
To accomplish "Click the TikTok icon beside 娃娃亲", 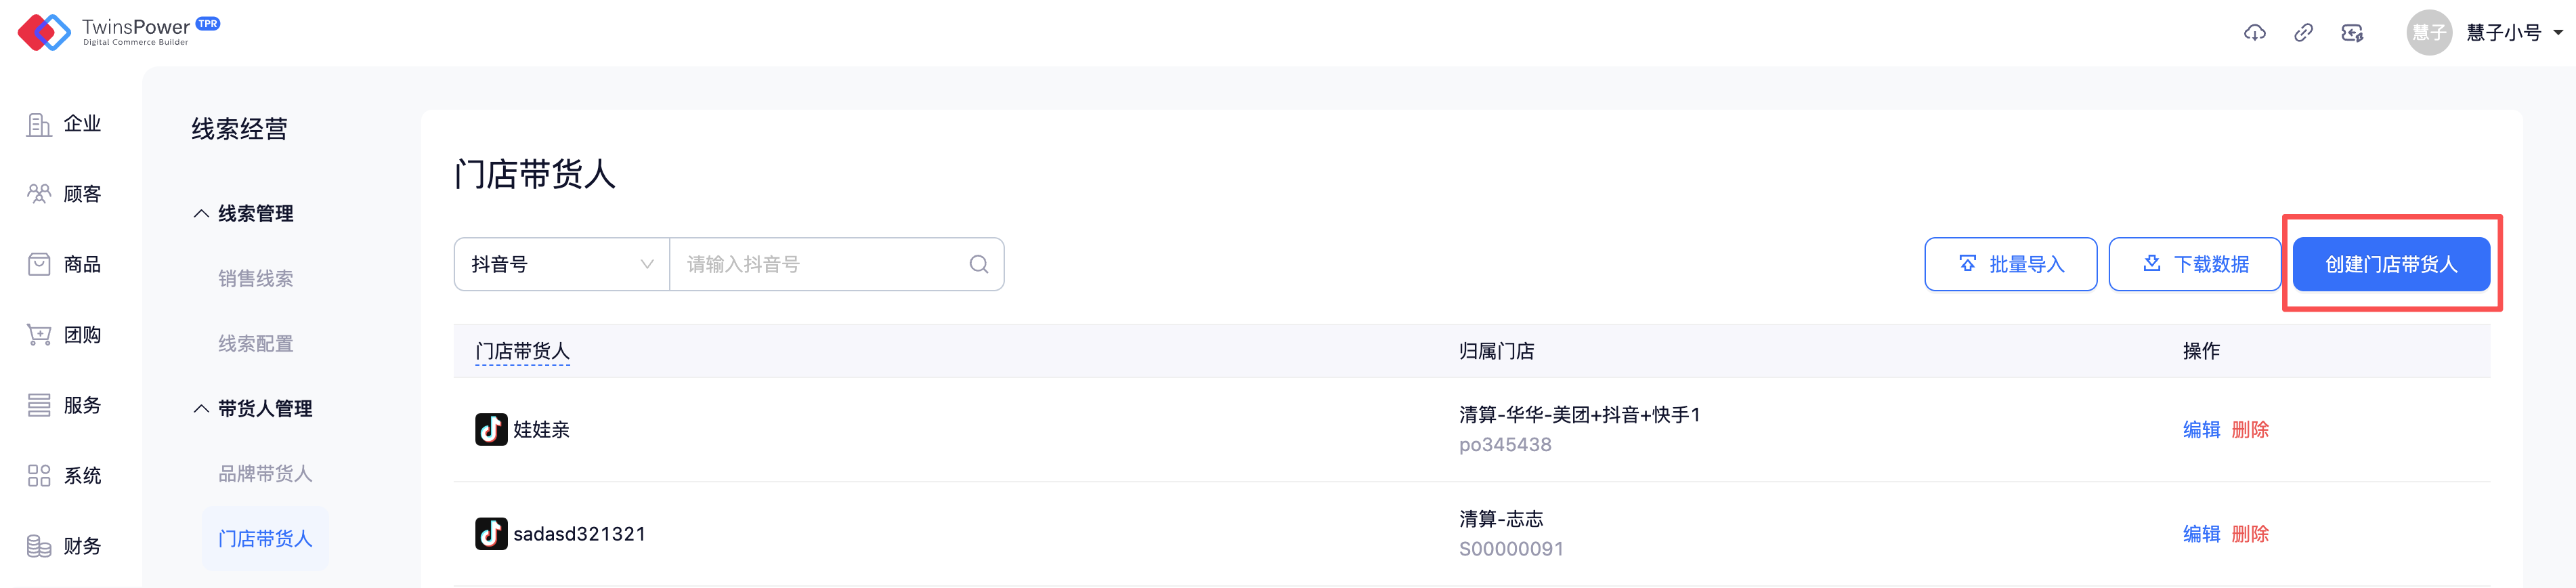I will click(x=490, y=429).
